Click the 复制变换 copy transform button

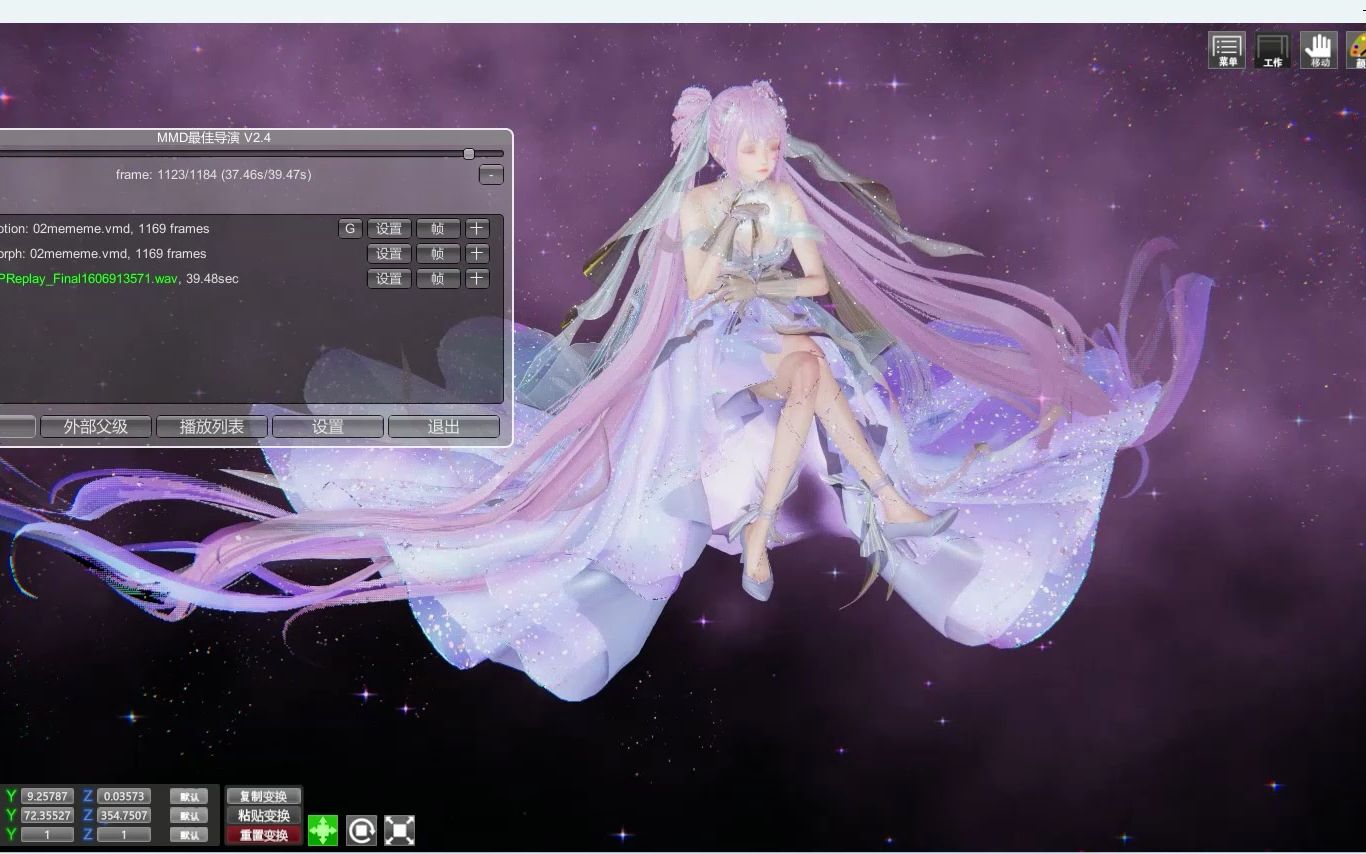coord(264,796)
